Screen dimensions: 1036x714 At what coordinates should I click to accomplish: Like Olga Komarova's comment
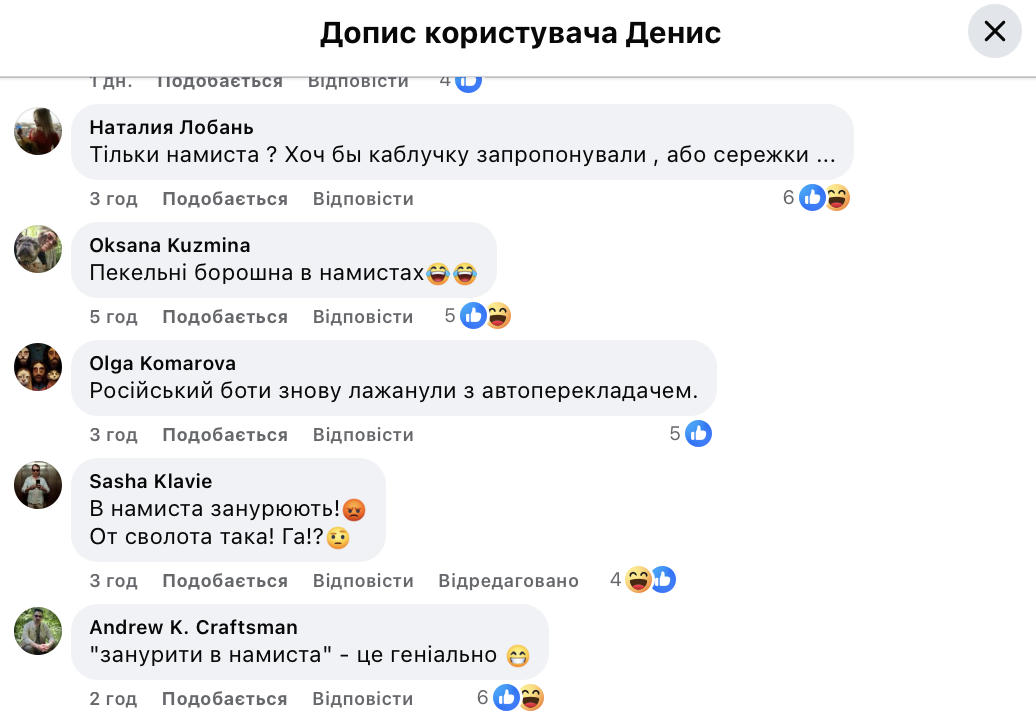tap(225, 435)
